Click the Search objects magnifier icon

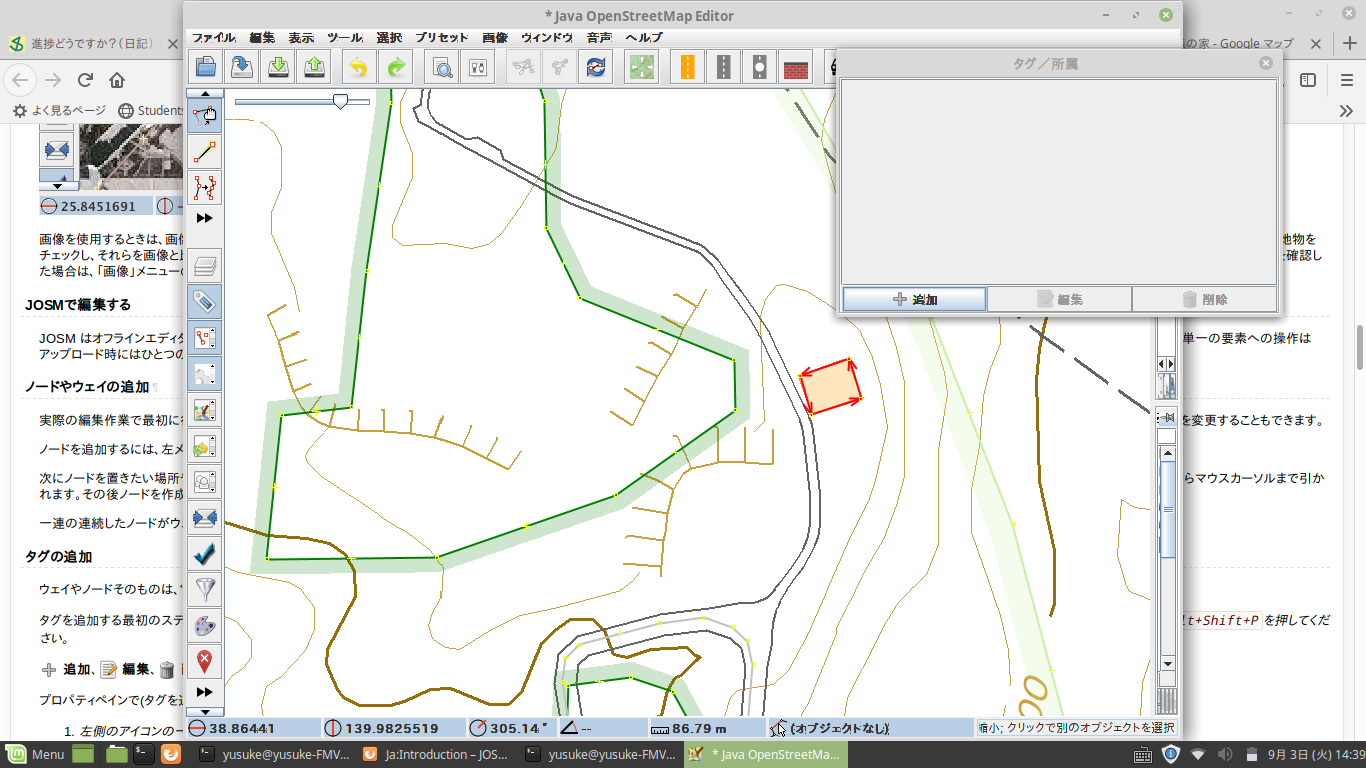[x=441, y=67]
